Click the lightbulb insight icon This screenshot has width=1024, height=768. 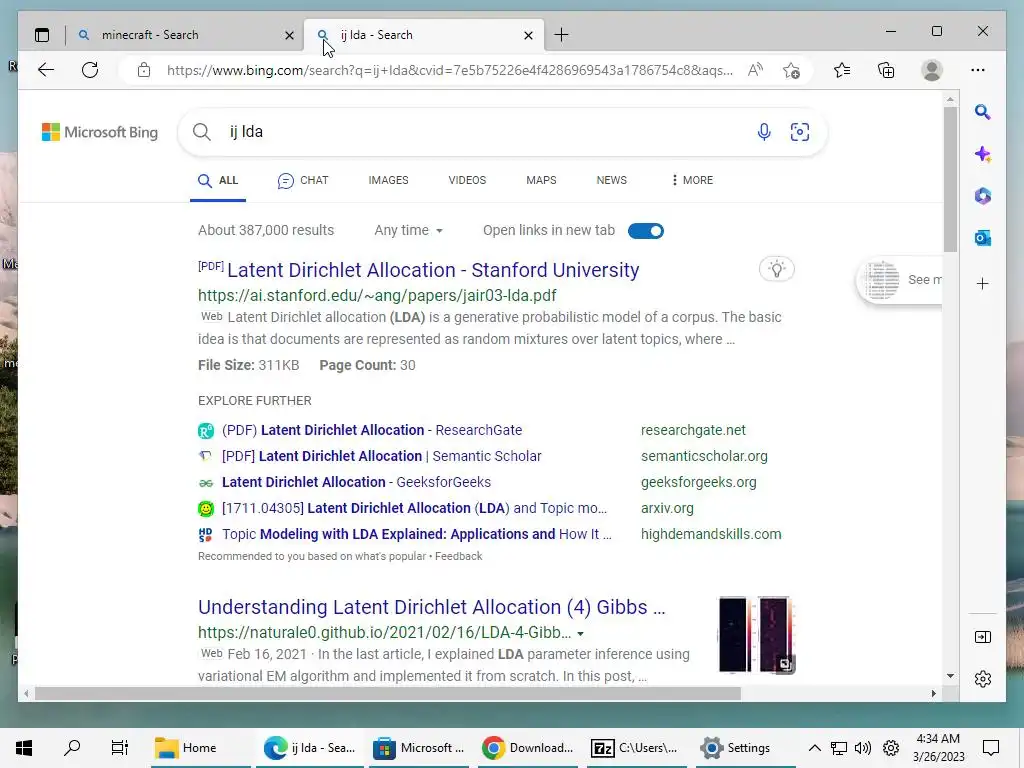776,269
